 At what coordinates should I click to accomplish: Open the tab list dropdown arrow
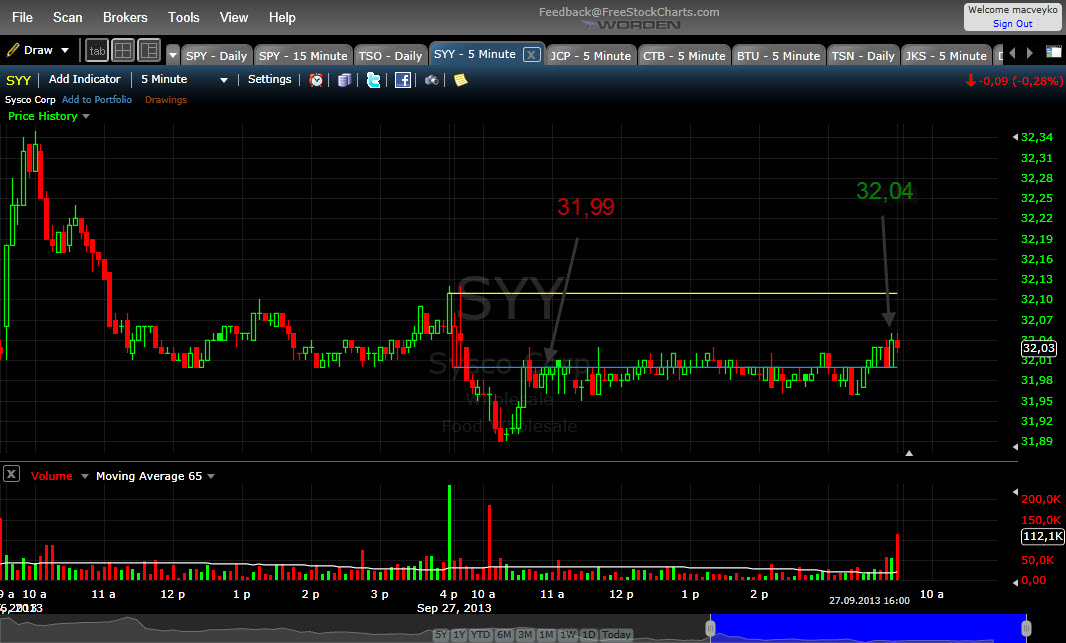(173, 56)
